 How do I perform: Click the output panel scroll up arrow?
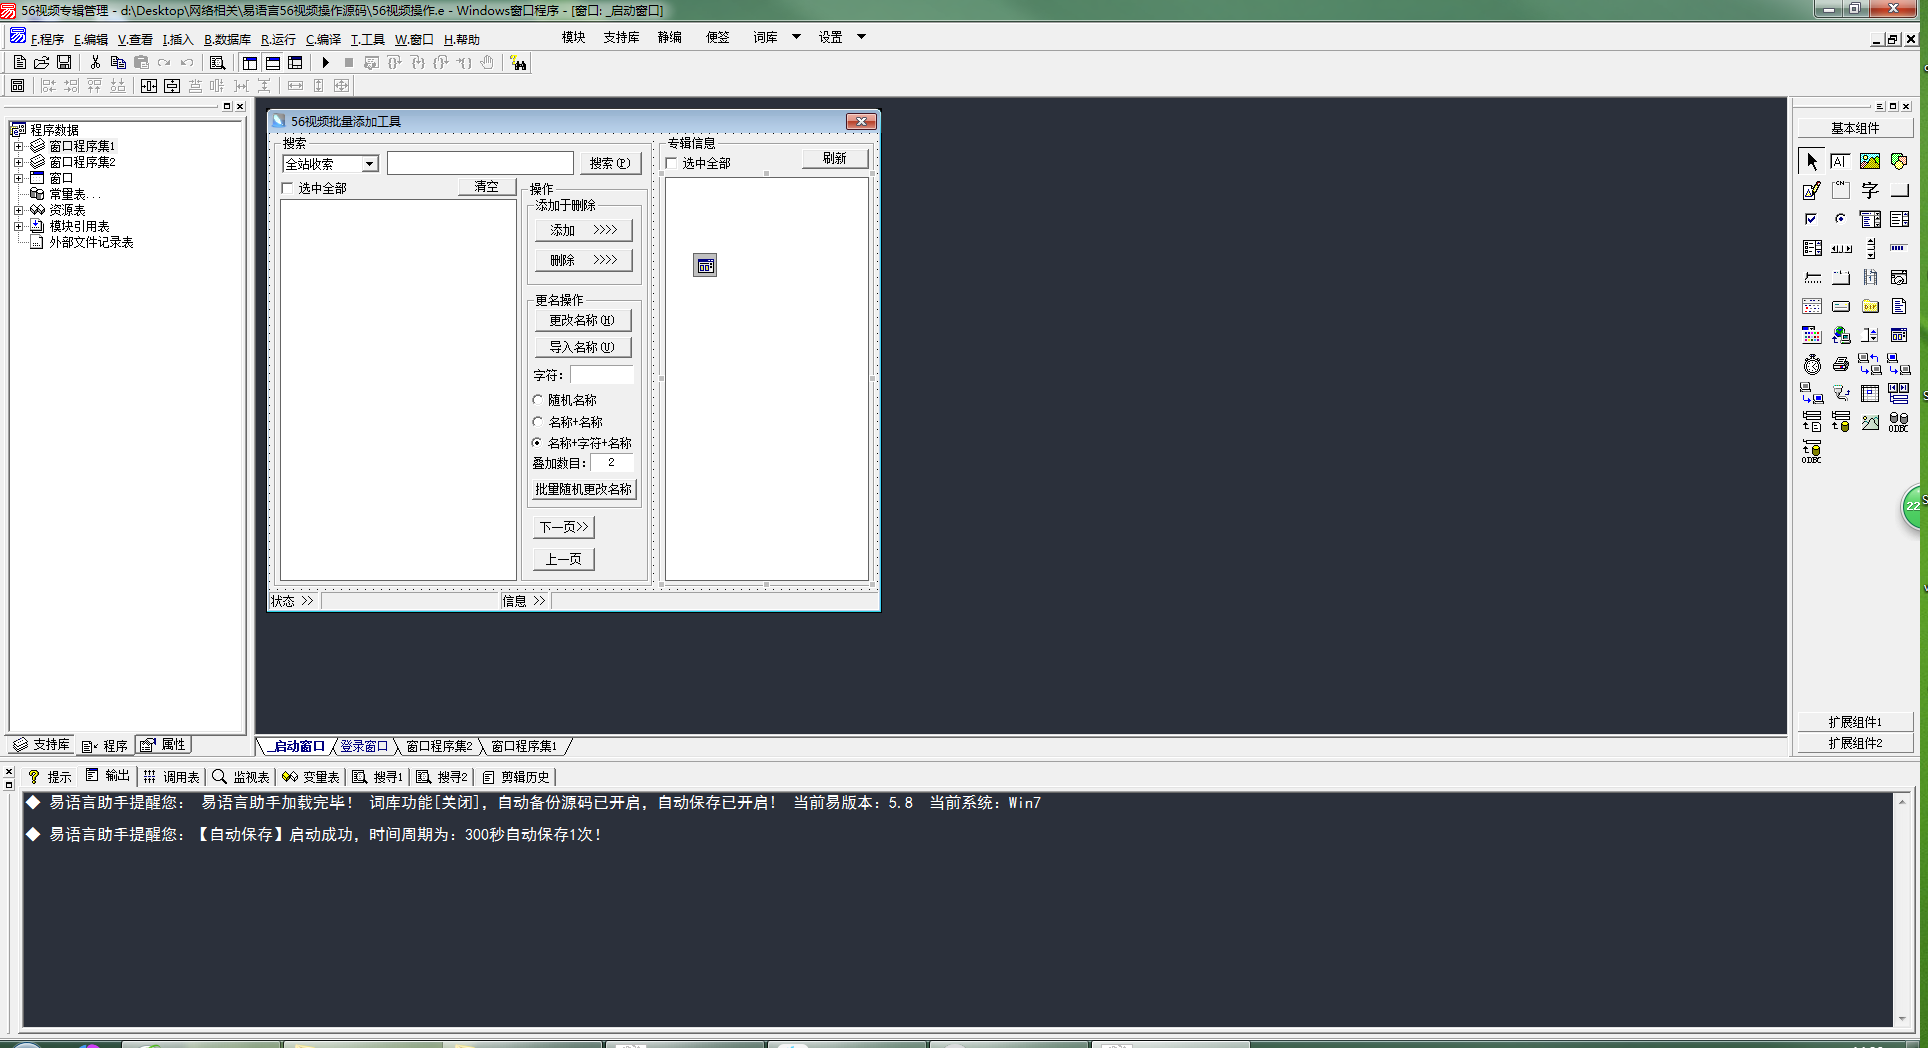pyautogui.click(x=1901, y=802)
